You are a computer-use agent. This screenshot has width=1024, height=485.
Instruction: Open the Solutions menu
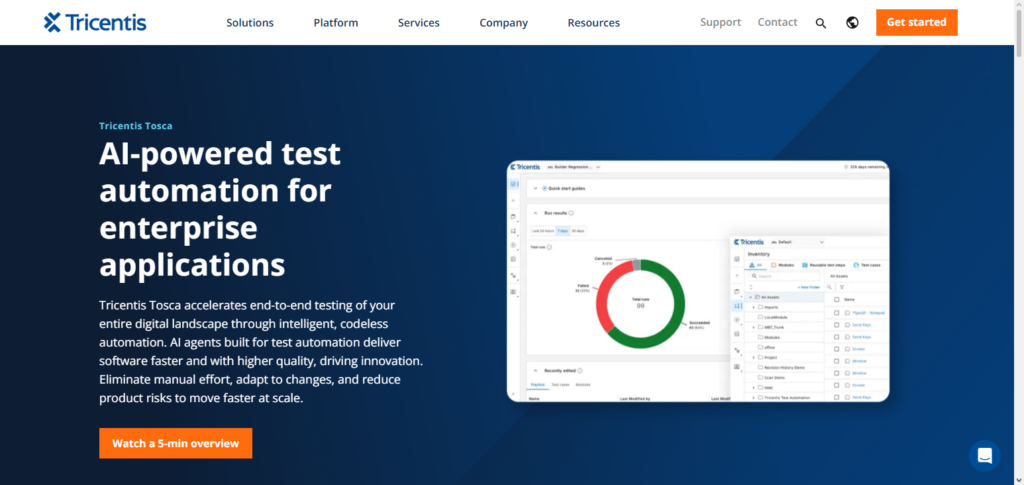pos(249,22)
